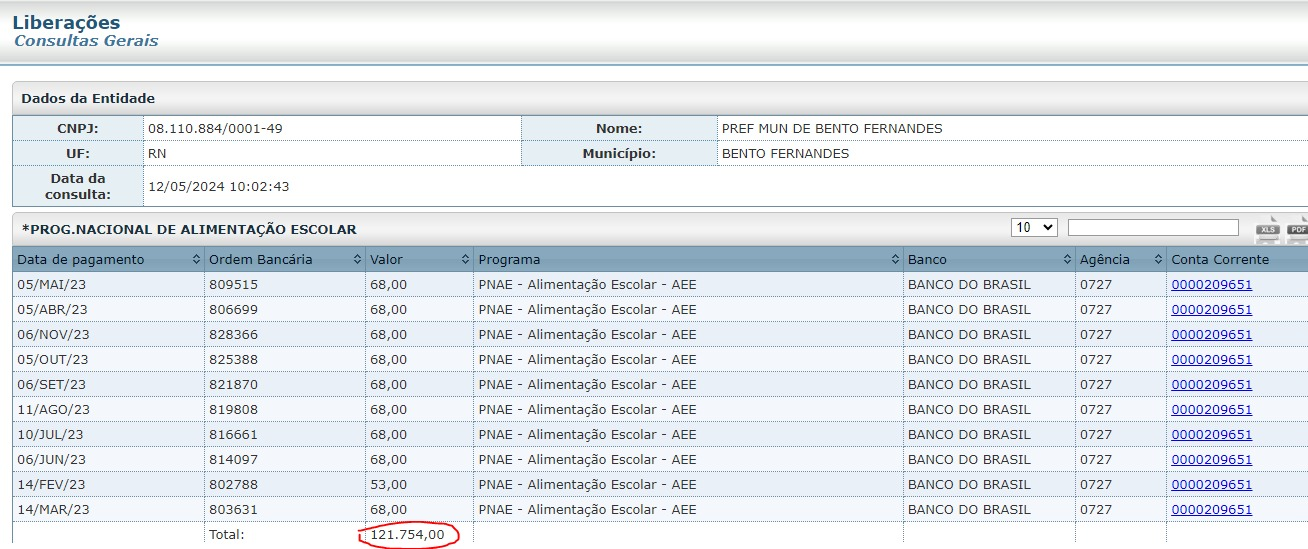The height and width of the screenshot is (549, 1308).
Task: Open account link for 05/MAI/23 payment
Action: point(1211,285)
